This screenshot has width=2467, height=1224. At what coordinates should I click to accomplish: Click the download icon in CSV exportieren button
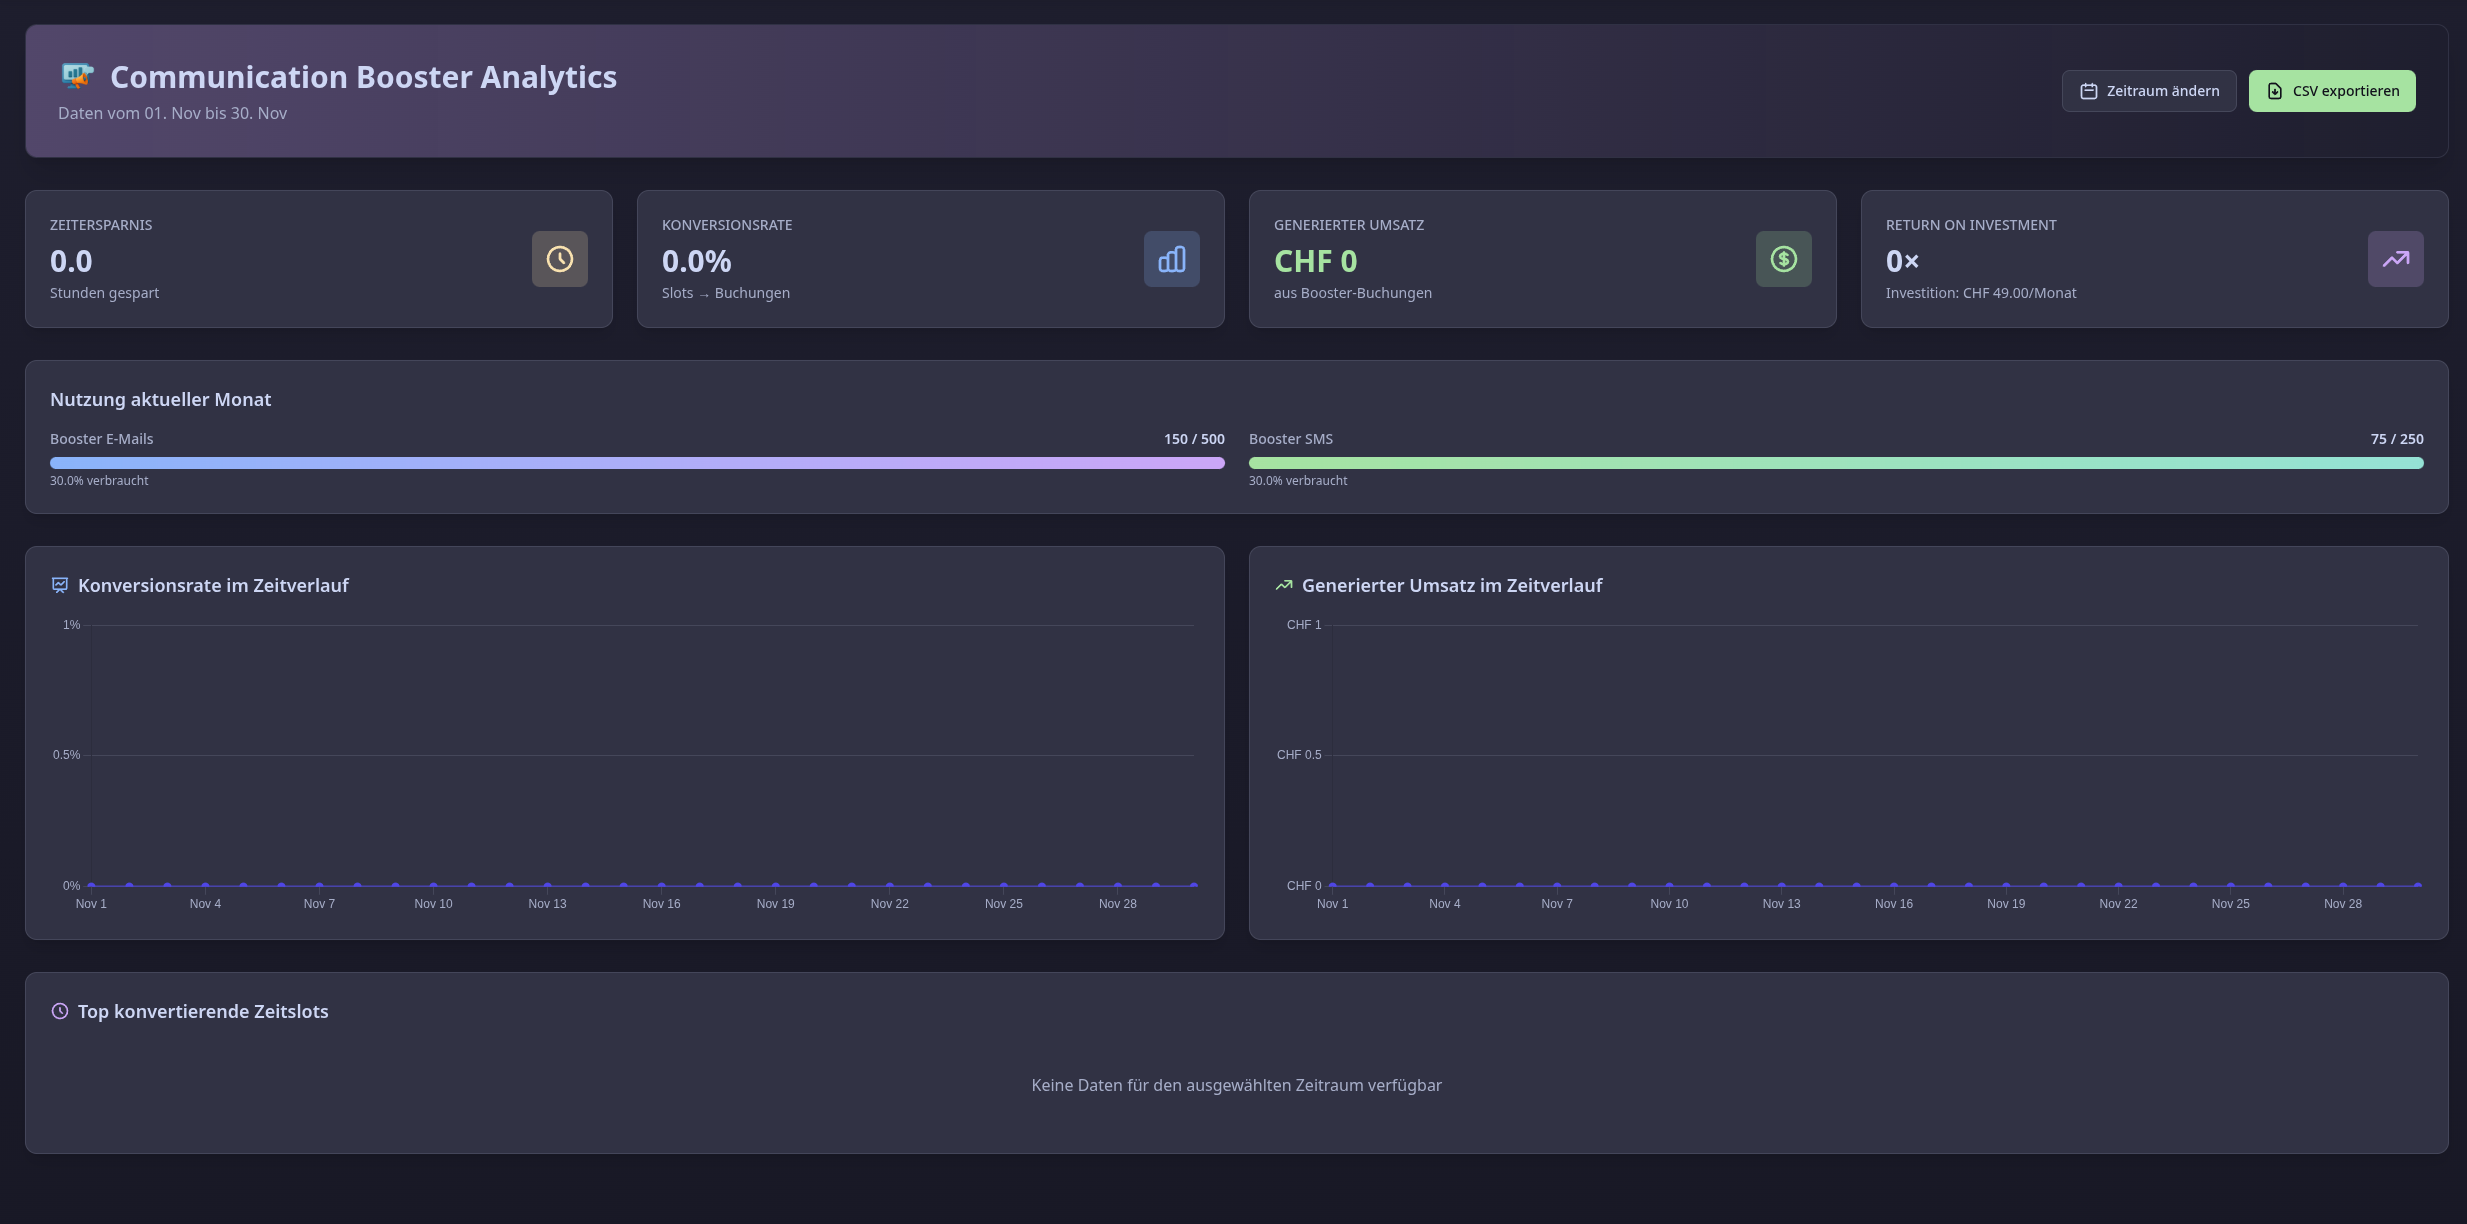(2274, 90)
